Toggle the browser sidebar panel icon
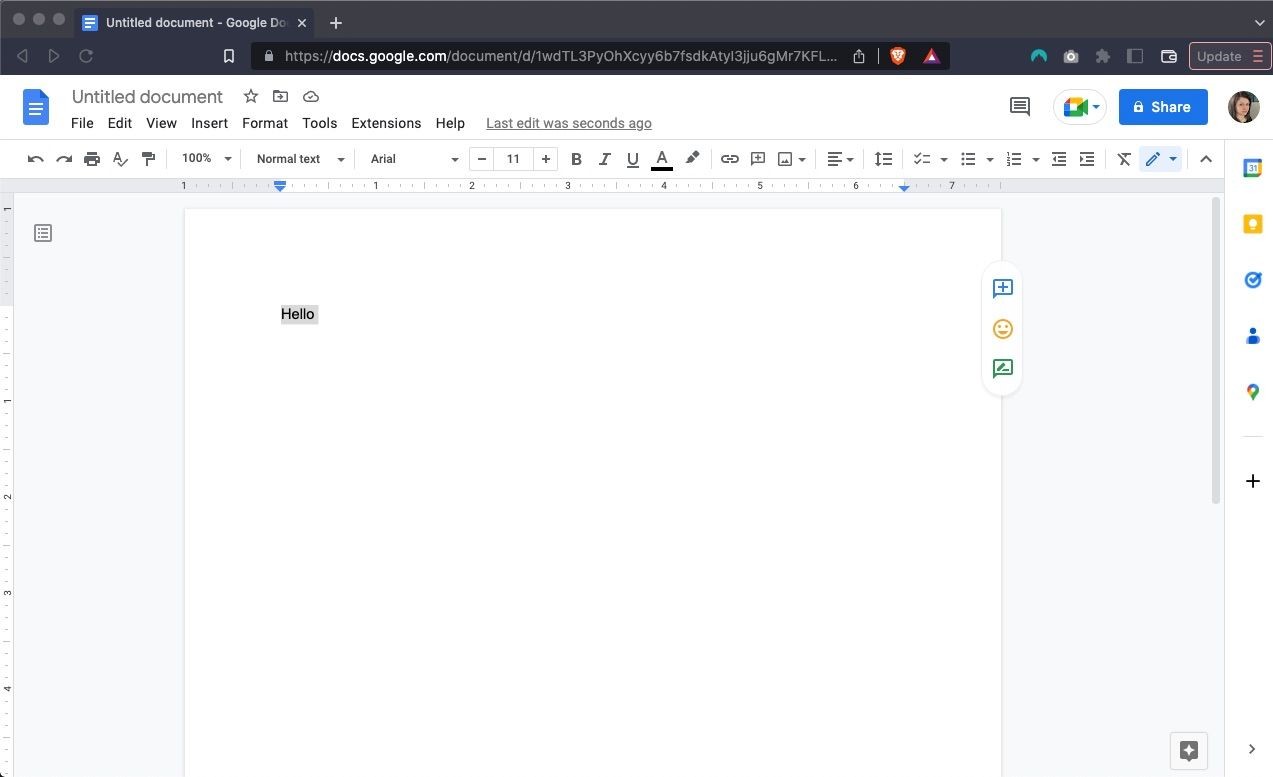The width and height of the screenshot is (1273, 777). [1135, 56]
